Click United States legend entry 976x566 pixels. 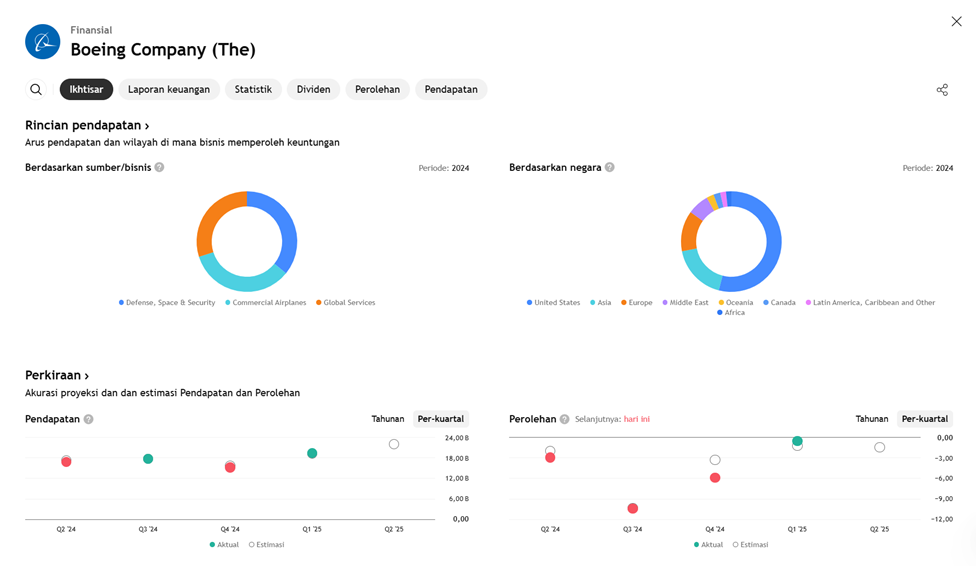553,303
